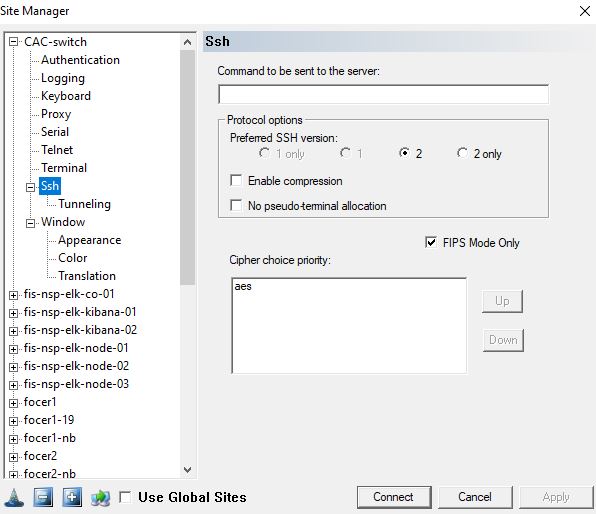This screenshot has width=596, height=514.
Task: Select the fis-nsp-elk-co-01 site label
Action: click(69, 294)
